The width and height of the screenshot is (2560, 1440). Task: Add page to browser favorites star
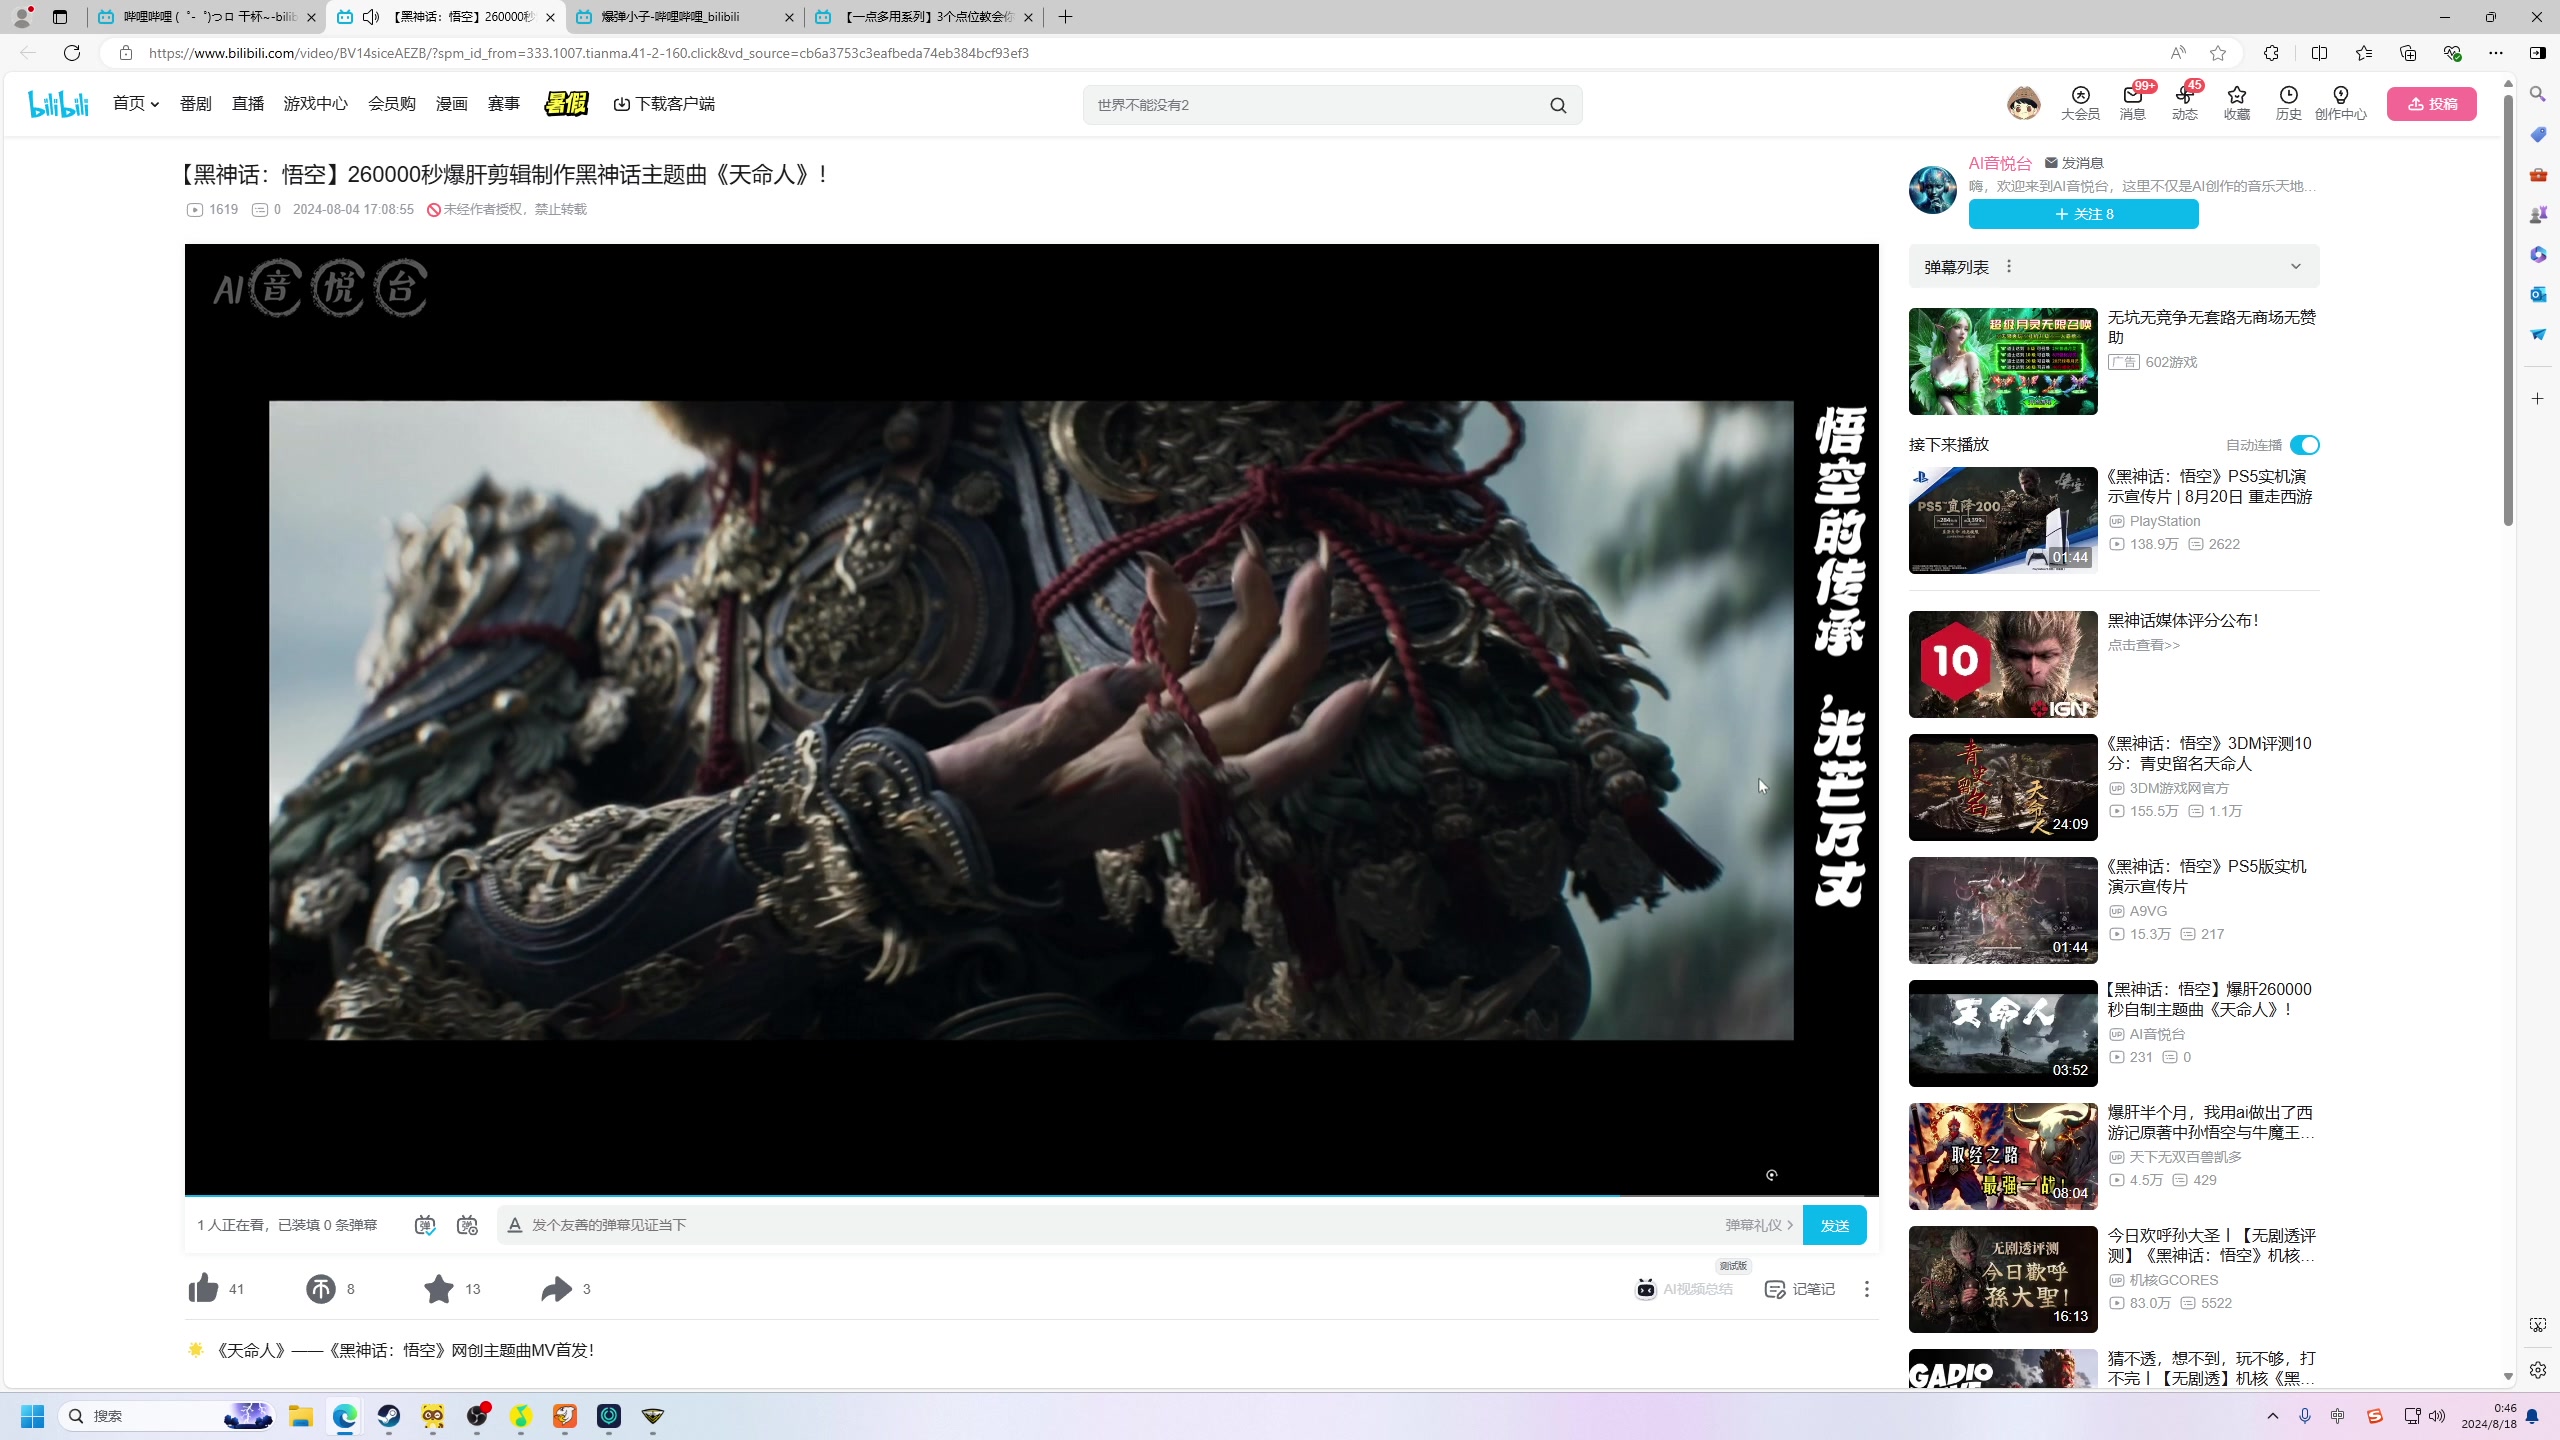[2218, 53]
